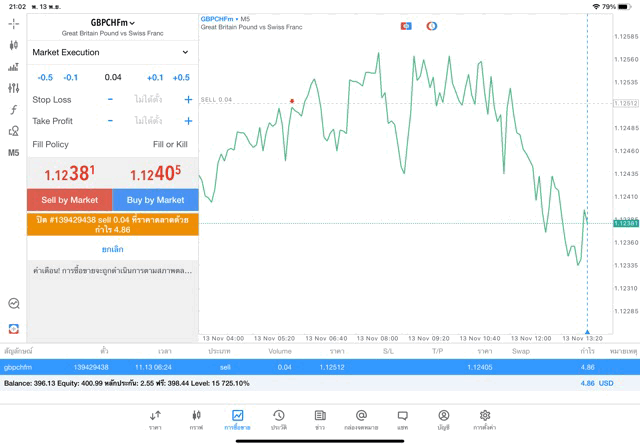Open indicators function icon in sidebar

tap(13, 110)
